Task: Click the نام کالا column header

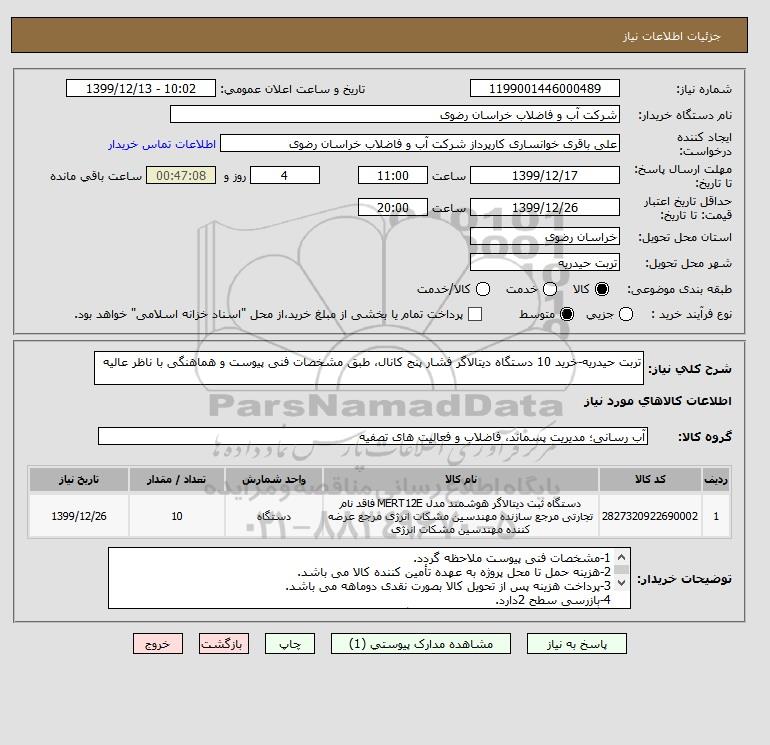Action: [461, 479]
